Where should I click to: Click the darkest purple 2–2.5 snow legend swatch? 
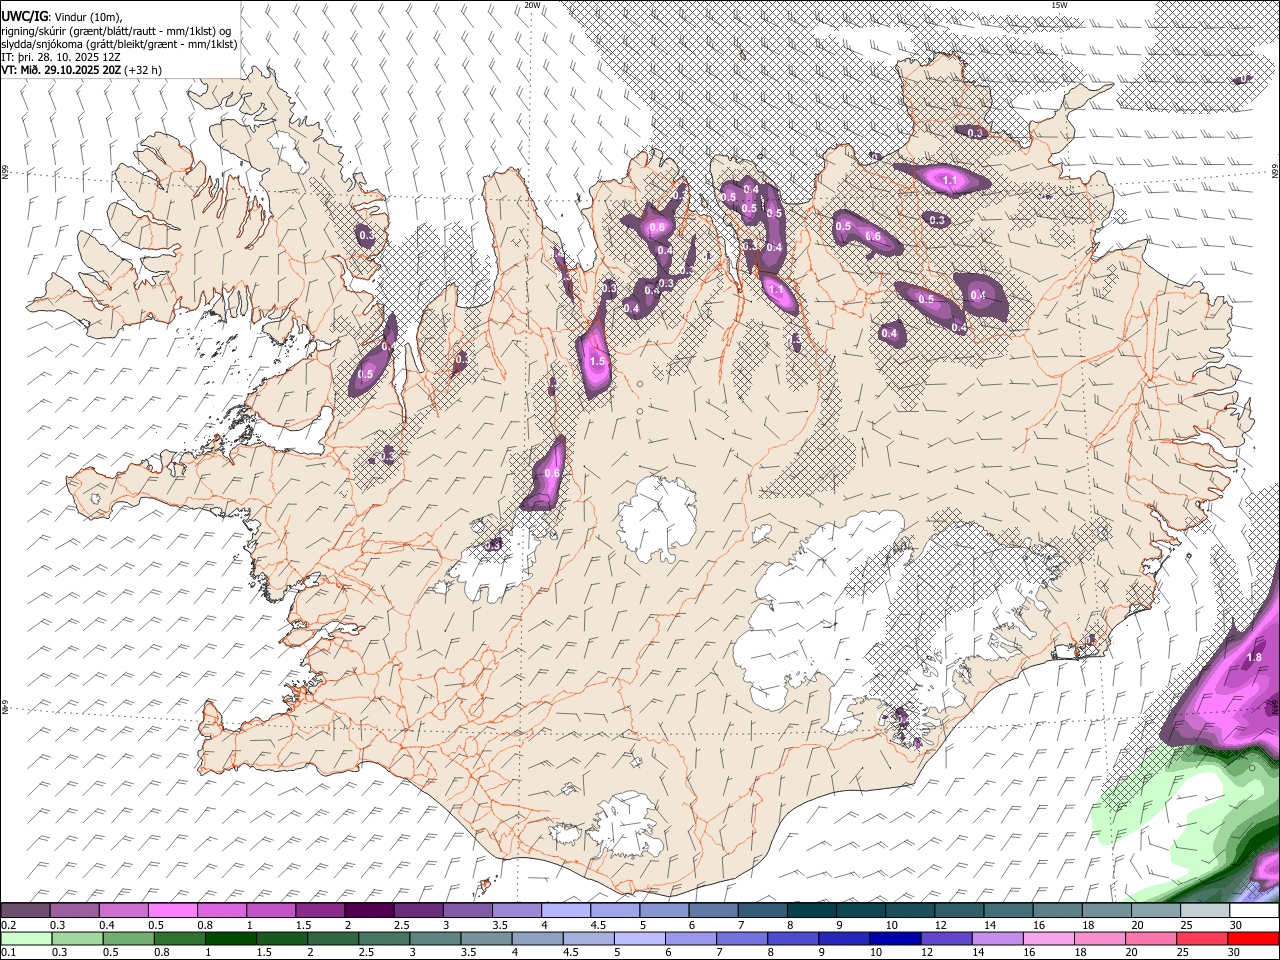click(369, 910)
